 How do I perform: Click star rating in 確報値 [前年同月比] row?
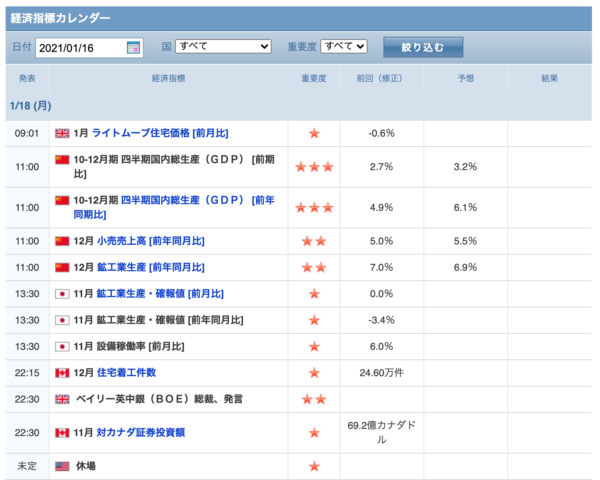coord(314,320)
